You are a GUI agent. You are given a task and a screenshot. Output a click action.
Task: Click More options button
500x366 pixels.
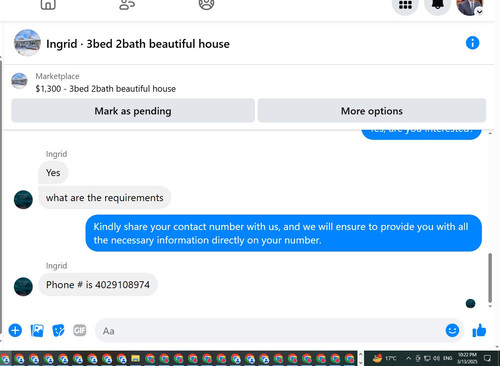point(372,111)
